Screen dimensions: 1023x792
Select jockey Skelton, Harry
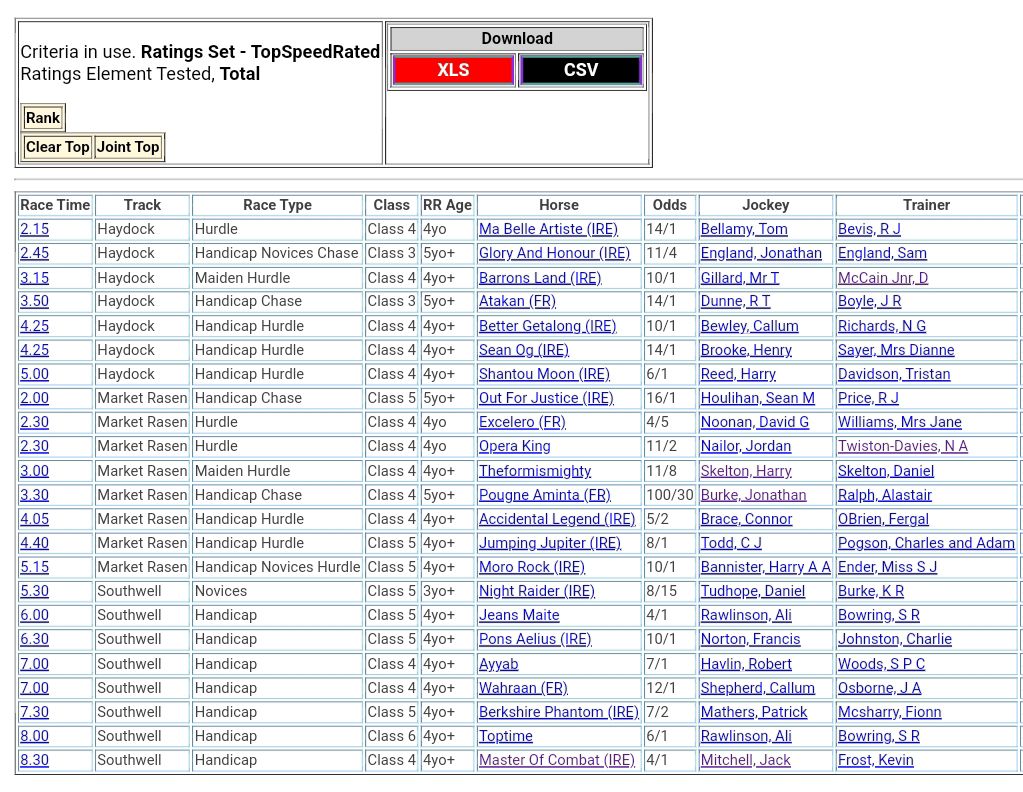click(745, 471)
